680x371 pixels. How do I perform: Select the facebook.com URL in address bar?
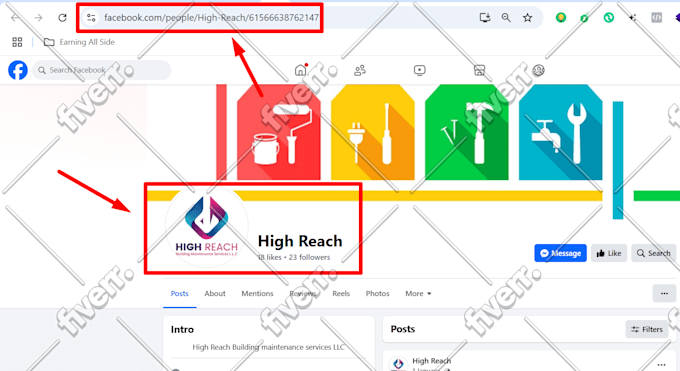pyautogui.click(x=211, y=18)
